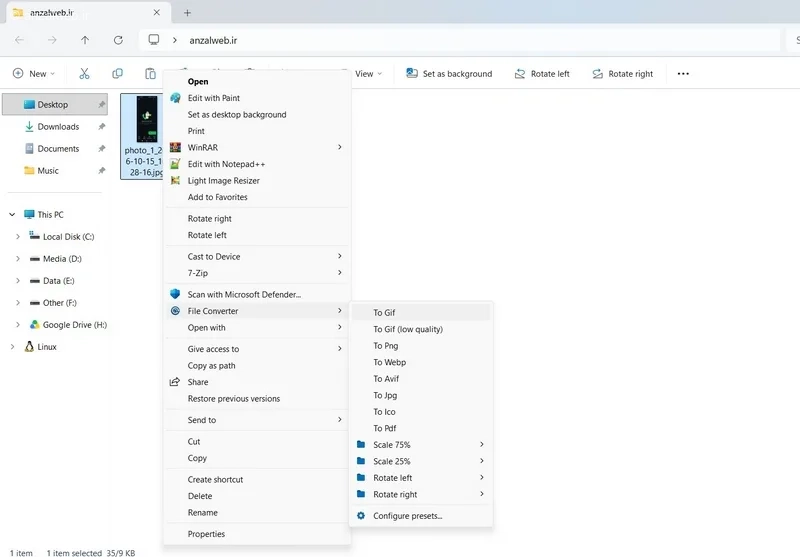This screenshot has width=800, height=557.
Task: Open the New dropdown button
Action: pos(33,73)
